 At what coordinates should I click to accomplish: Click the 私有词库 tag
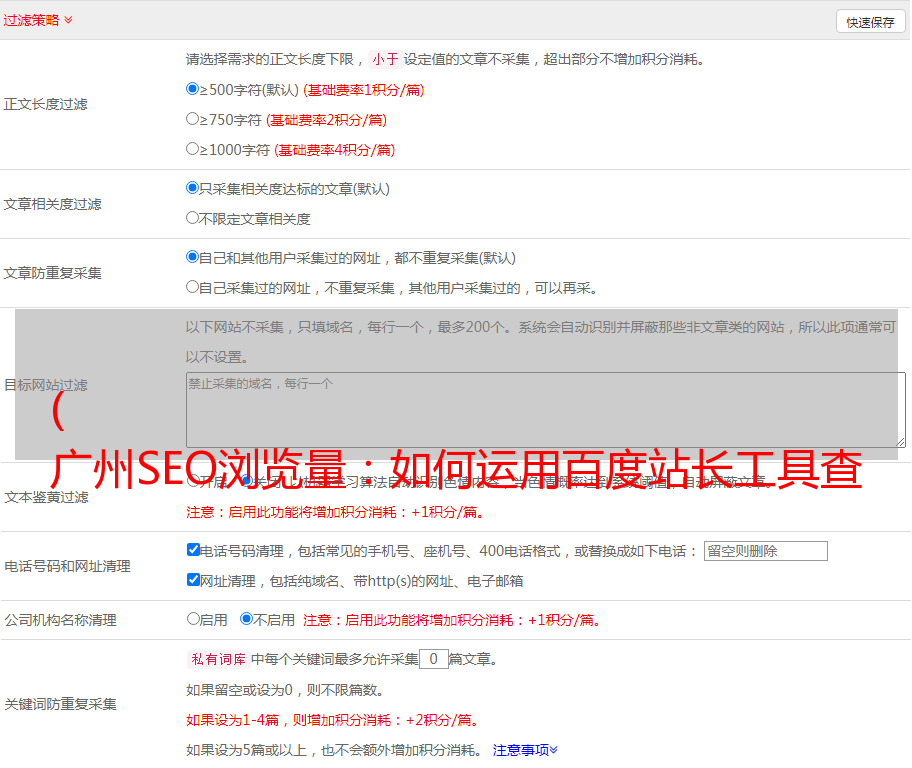219,659
